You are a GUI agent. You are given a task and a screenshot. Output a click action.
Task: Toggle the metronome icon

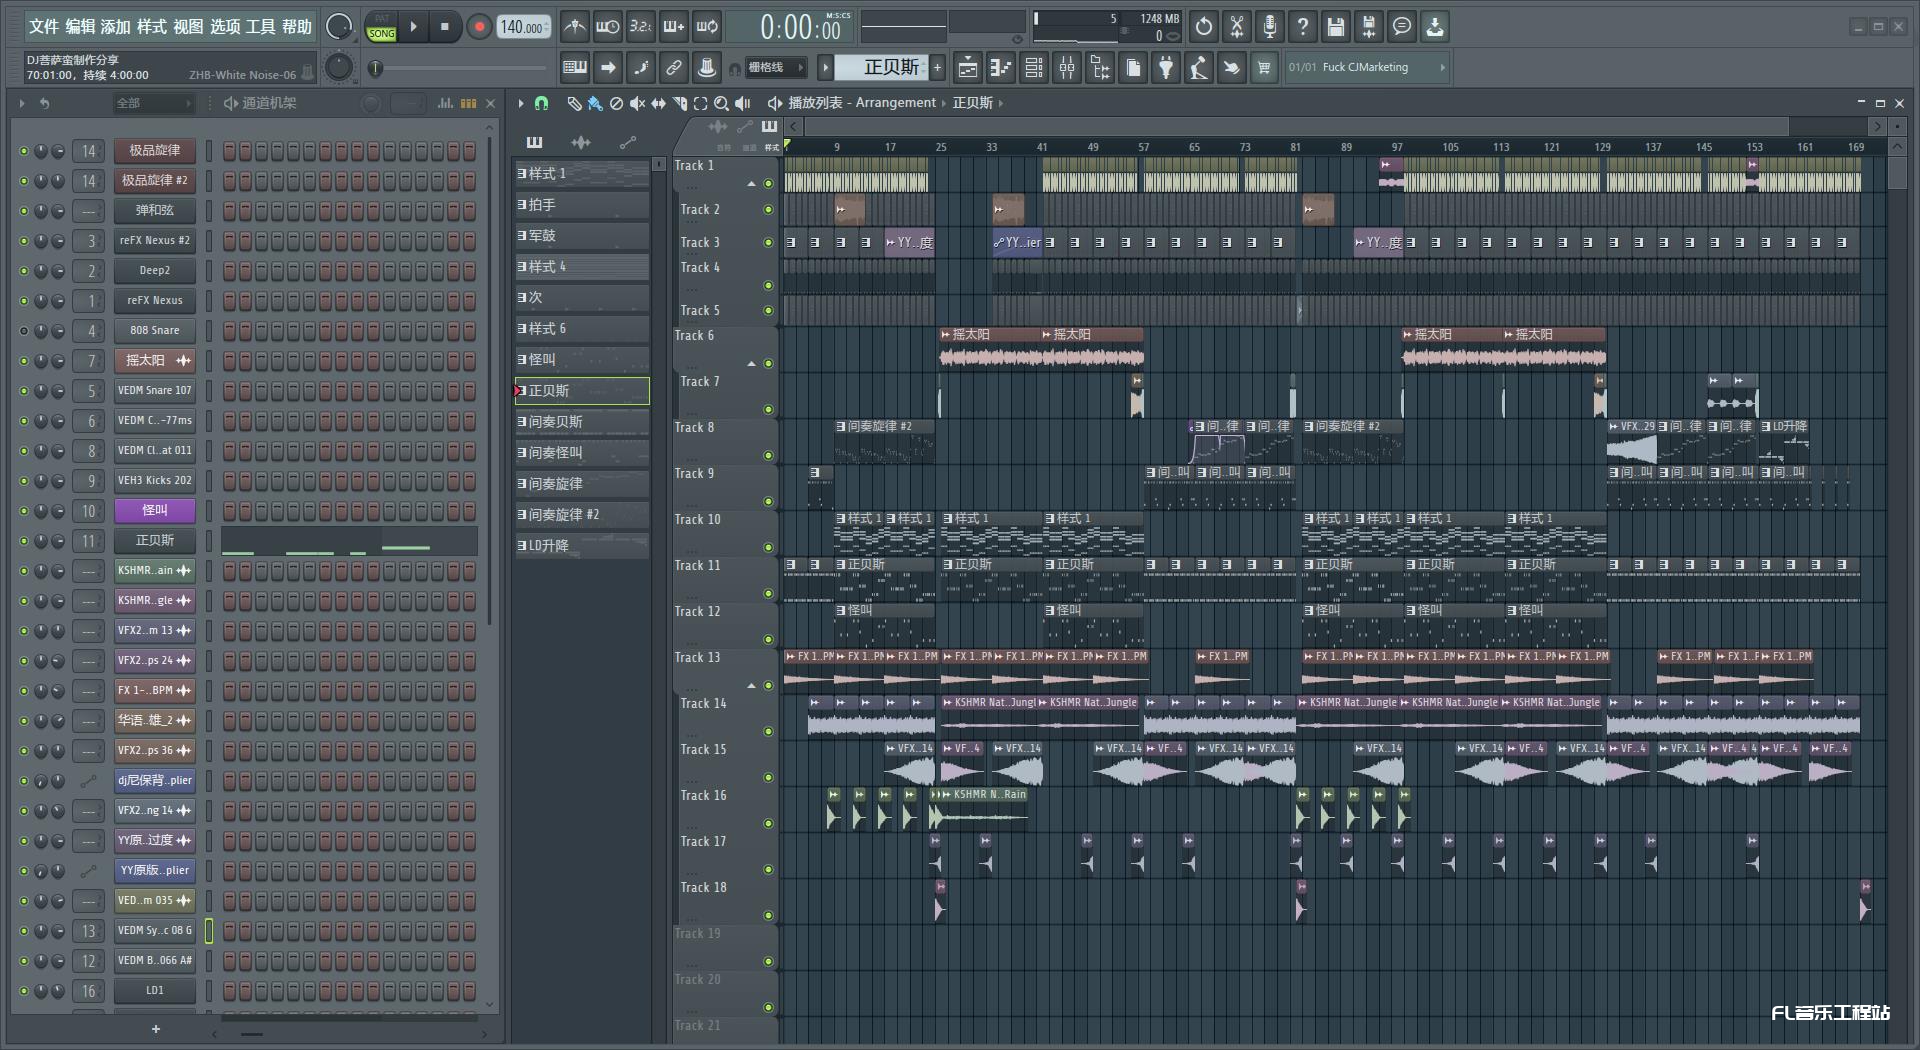pos(574,27)
